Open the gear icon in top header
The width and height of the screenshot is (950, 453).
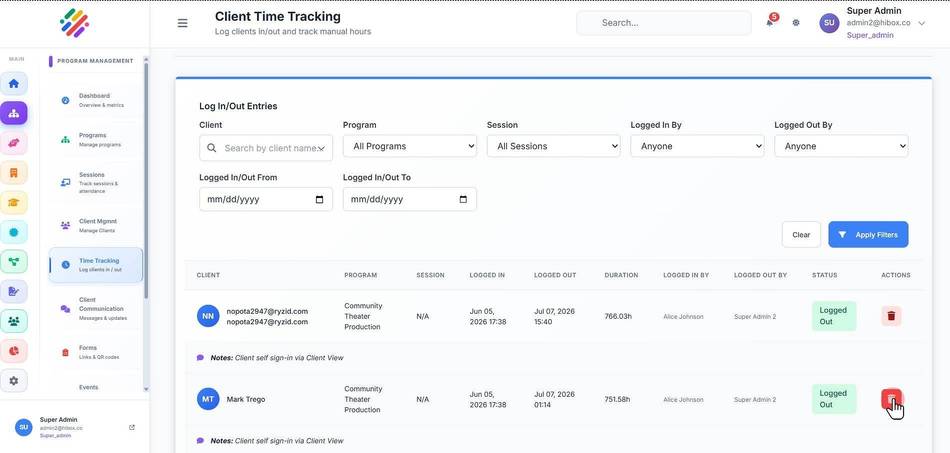pos(796,22)
